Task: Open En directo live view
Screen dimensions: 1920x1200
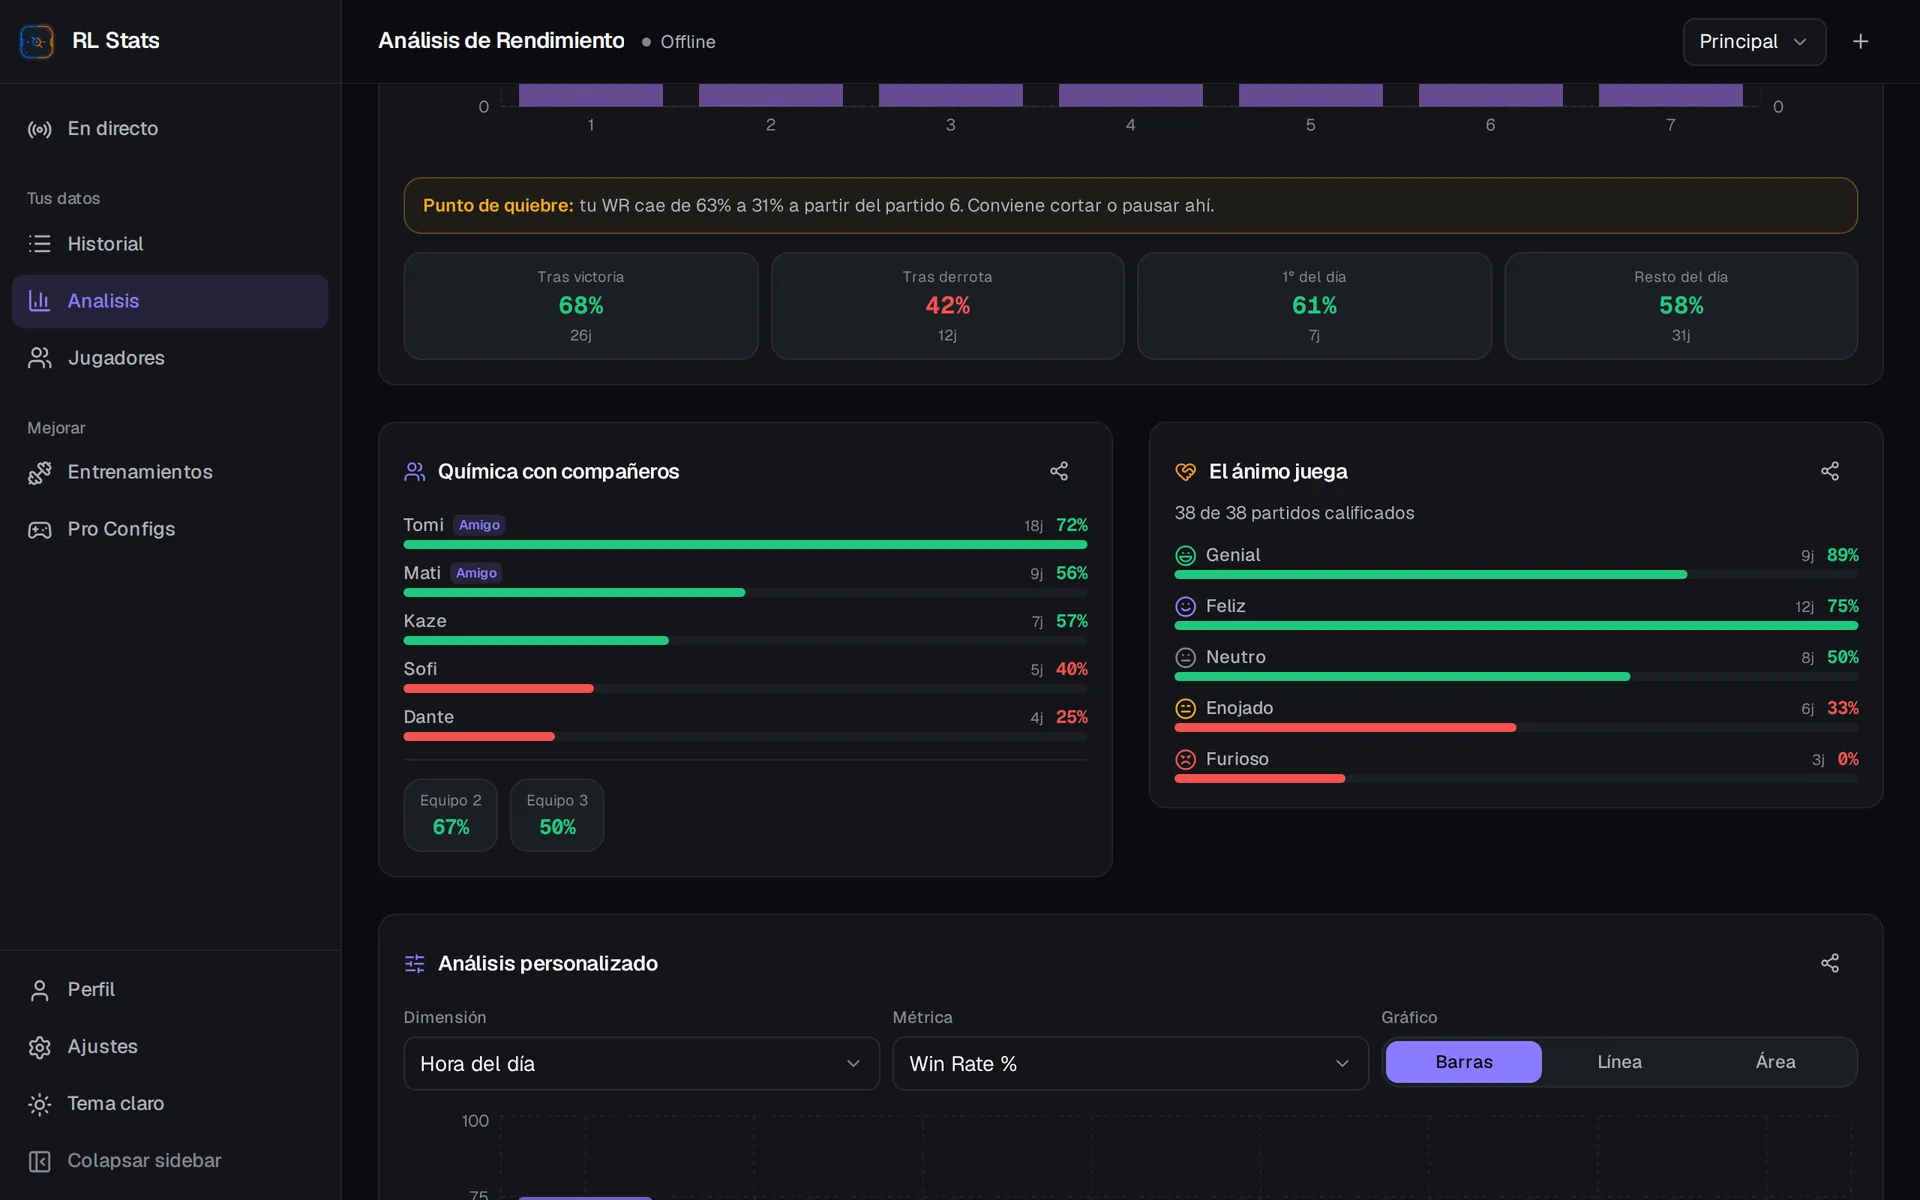Action: tap(170, 129)
